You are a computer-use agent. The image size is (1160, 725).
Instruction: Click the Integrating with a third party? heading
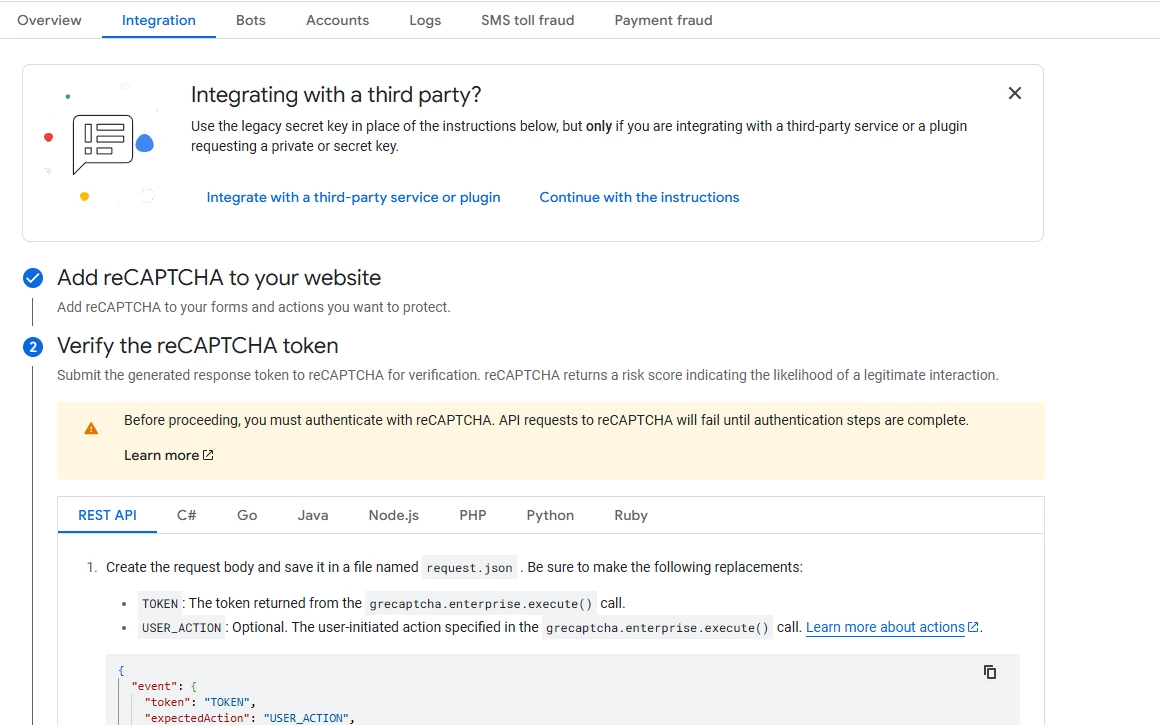pyautogui.click(x=336, y=95)
